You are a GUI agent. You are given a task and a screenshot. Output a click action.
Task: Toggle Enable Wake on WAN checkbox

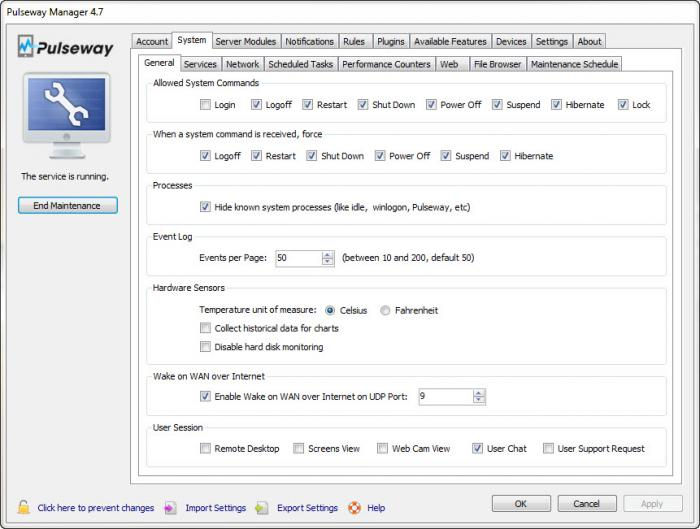point(205,396)
